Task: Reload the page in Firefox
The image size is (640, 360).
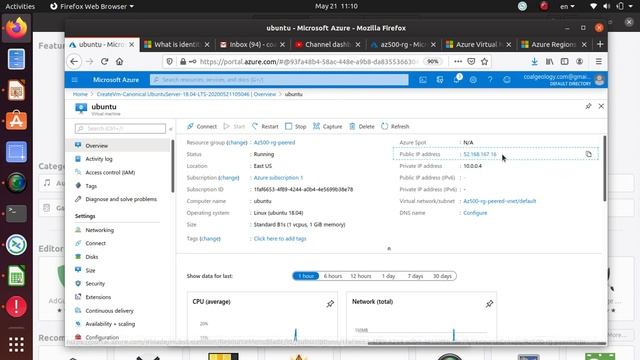Action: pyautogui.click(x=104, y=62)
